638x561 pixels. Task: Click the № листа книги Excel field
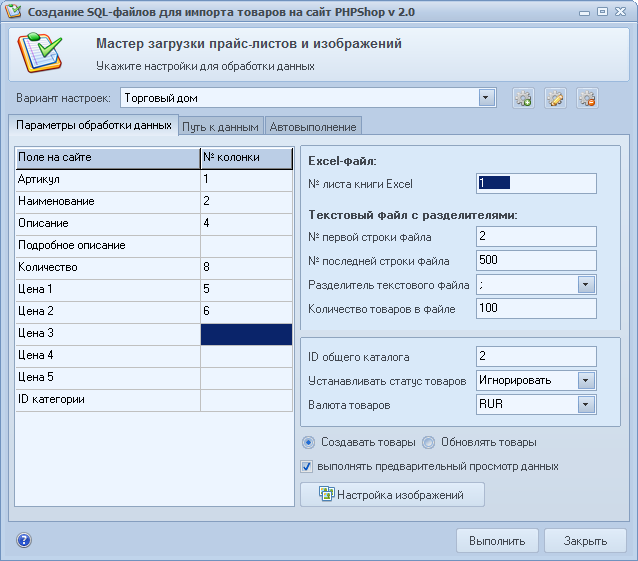point(536,183)
